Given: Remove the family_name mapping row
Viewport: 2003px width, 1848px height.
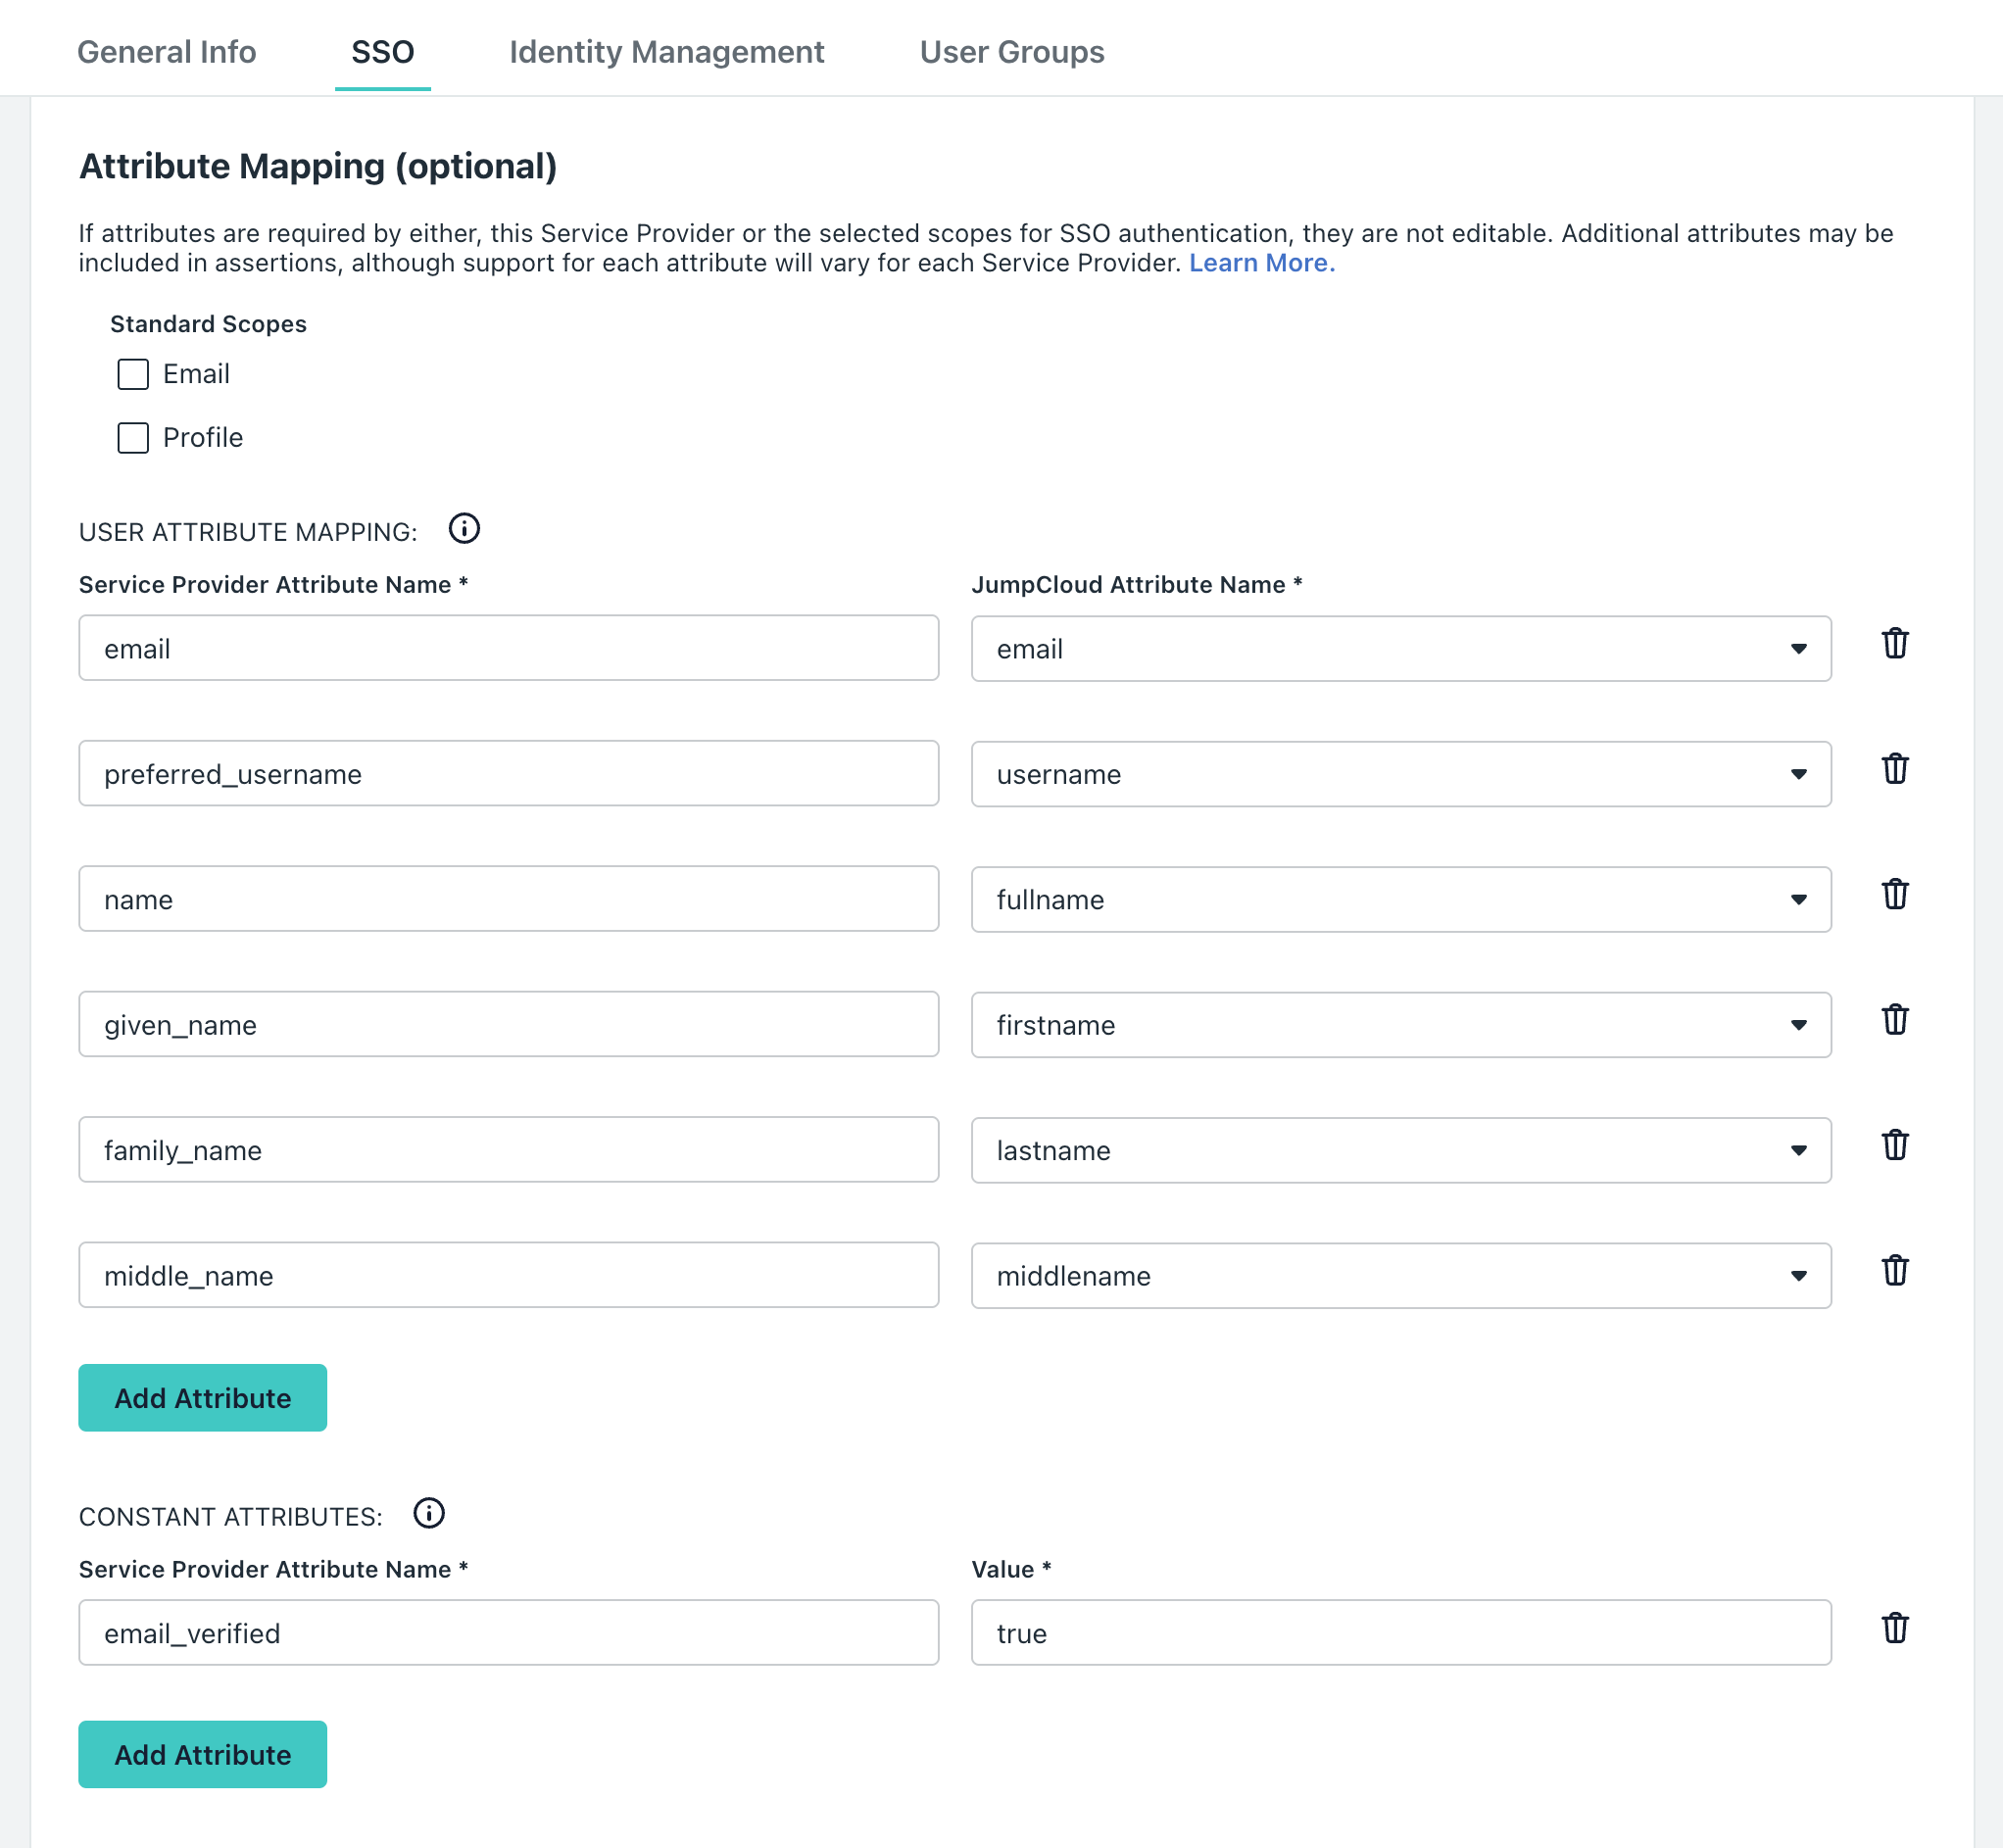Looking at the screenshot, I should click(x=1895, y=1146).
